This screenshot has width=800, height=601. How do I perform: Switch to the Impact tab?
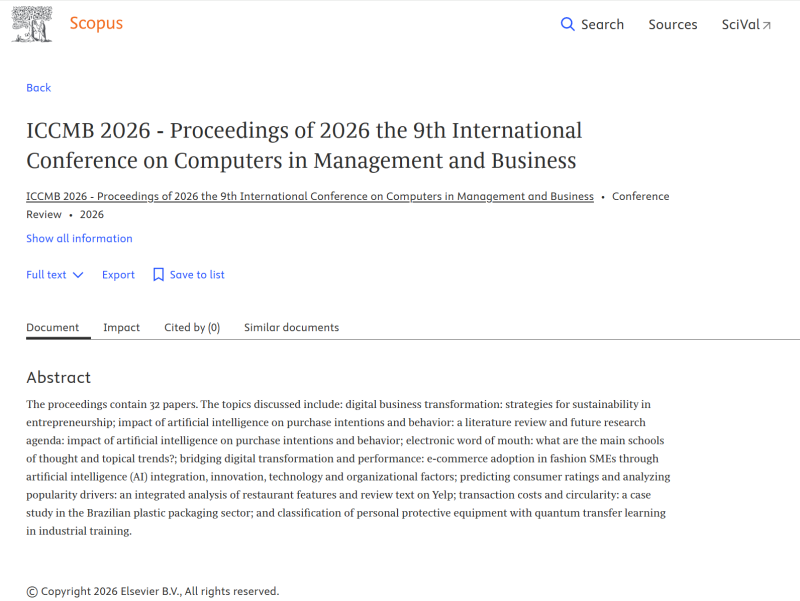(x=121, y=328)
